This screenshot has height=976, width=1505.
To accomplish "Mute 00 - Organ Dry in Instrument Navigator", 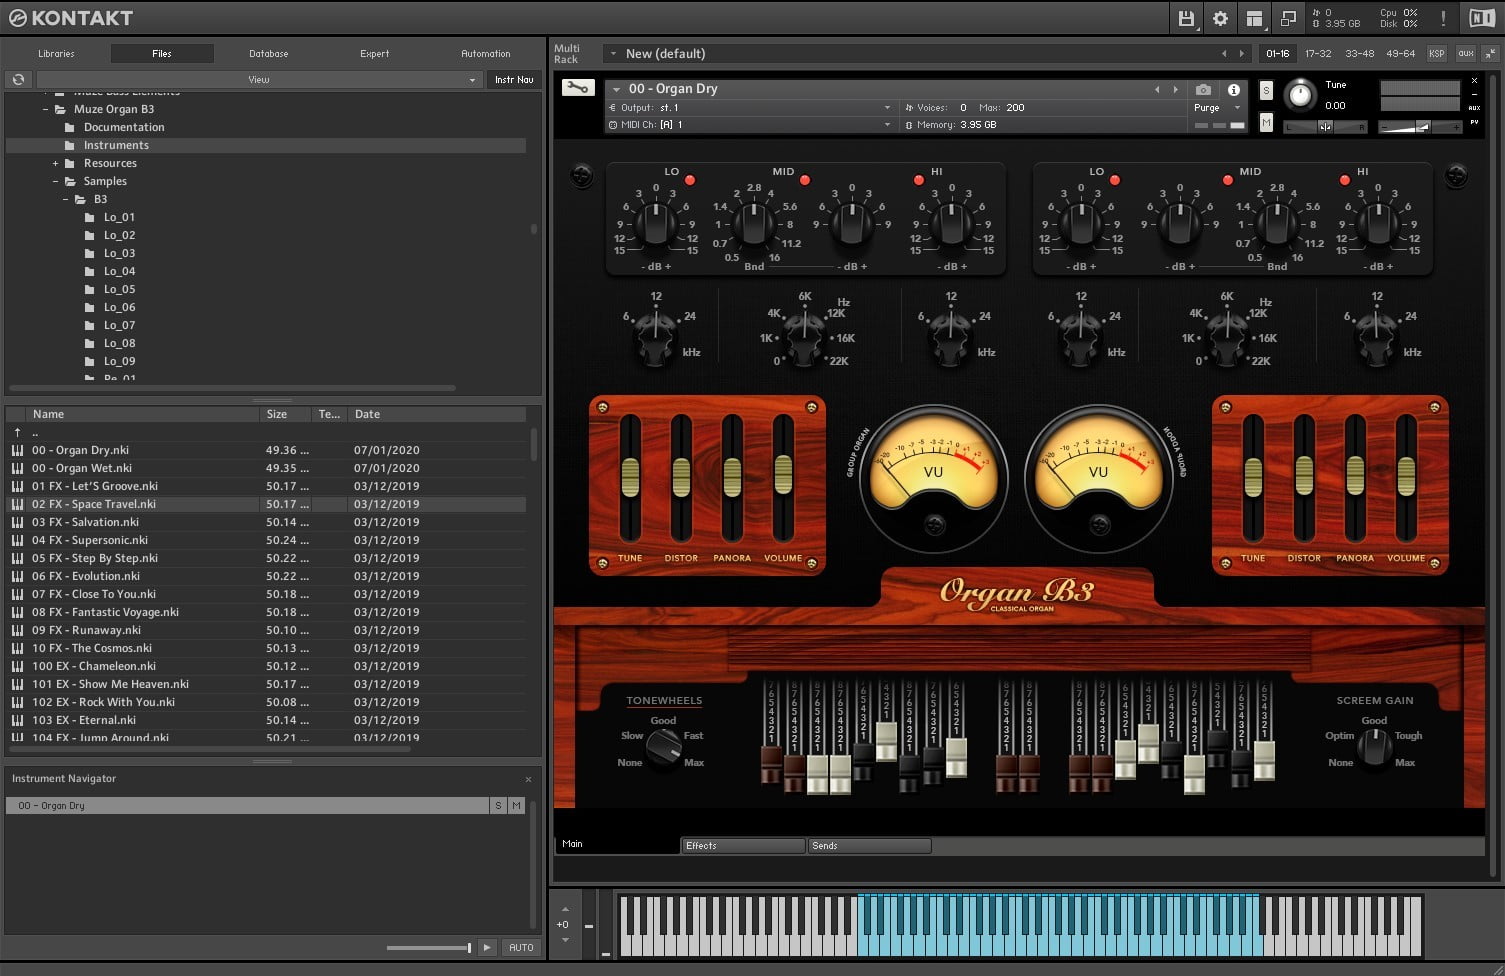I will point(516,805).
